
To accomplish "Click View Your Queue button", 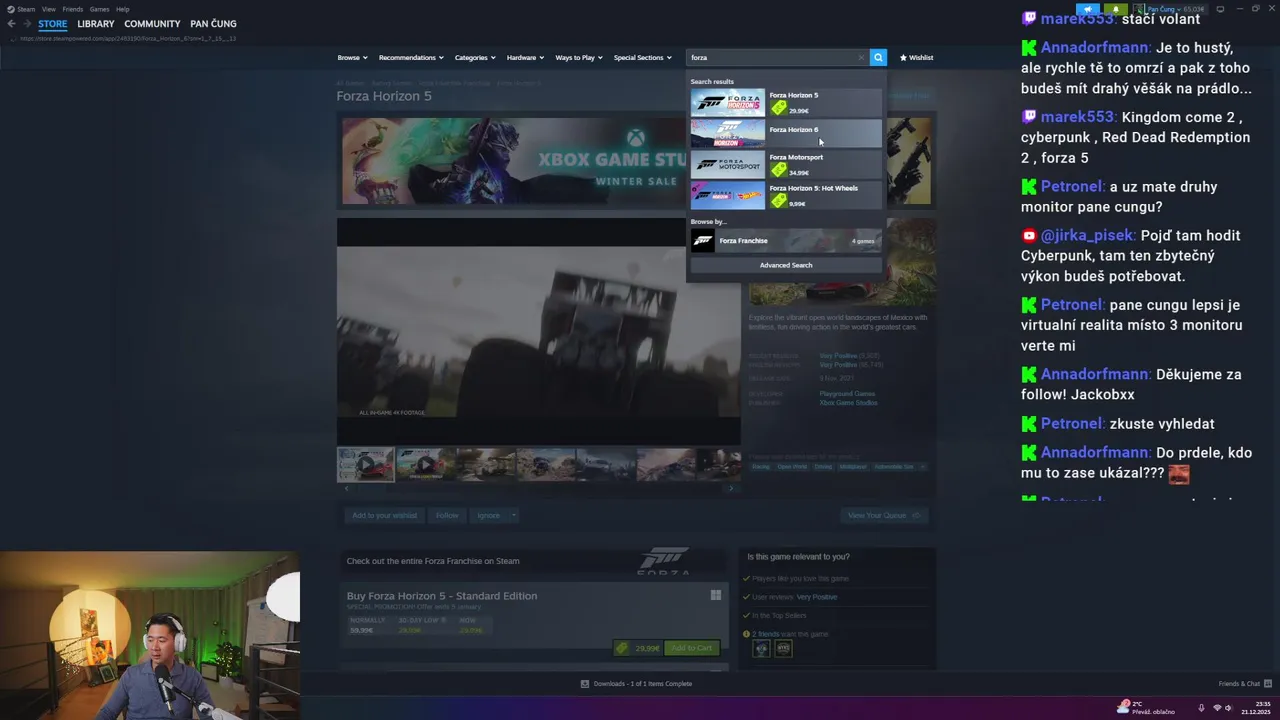I will (x=884, y=515).
